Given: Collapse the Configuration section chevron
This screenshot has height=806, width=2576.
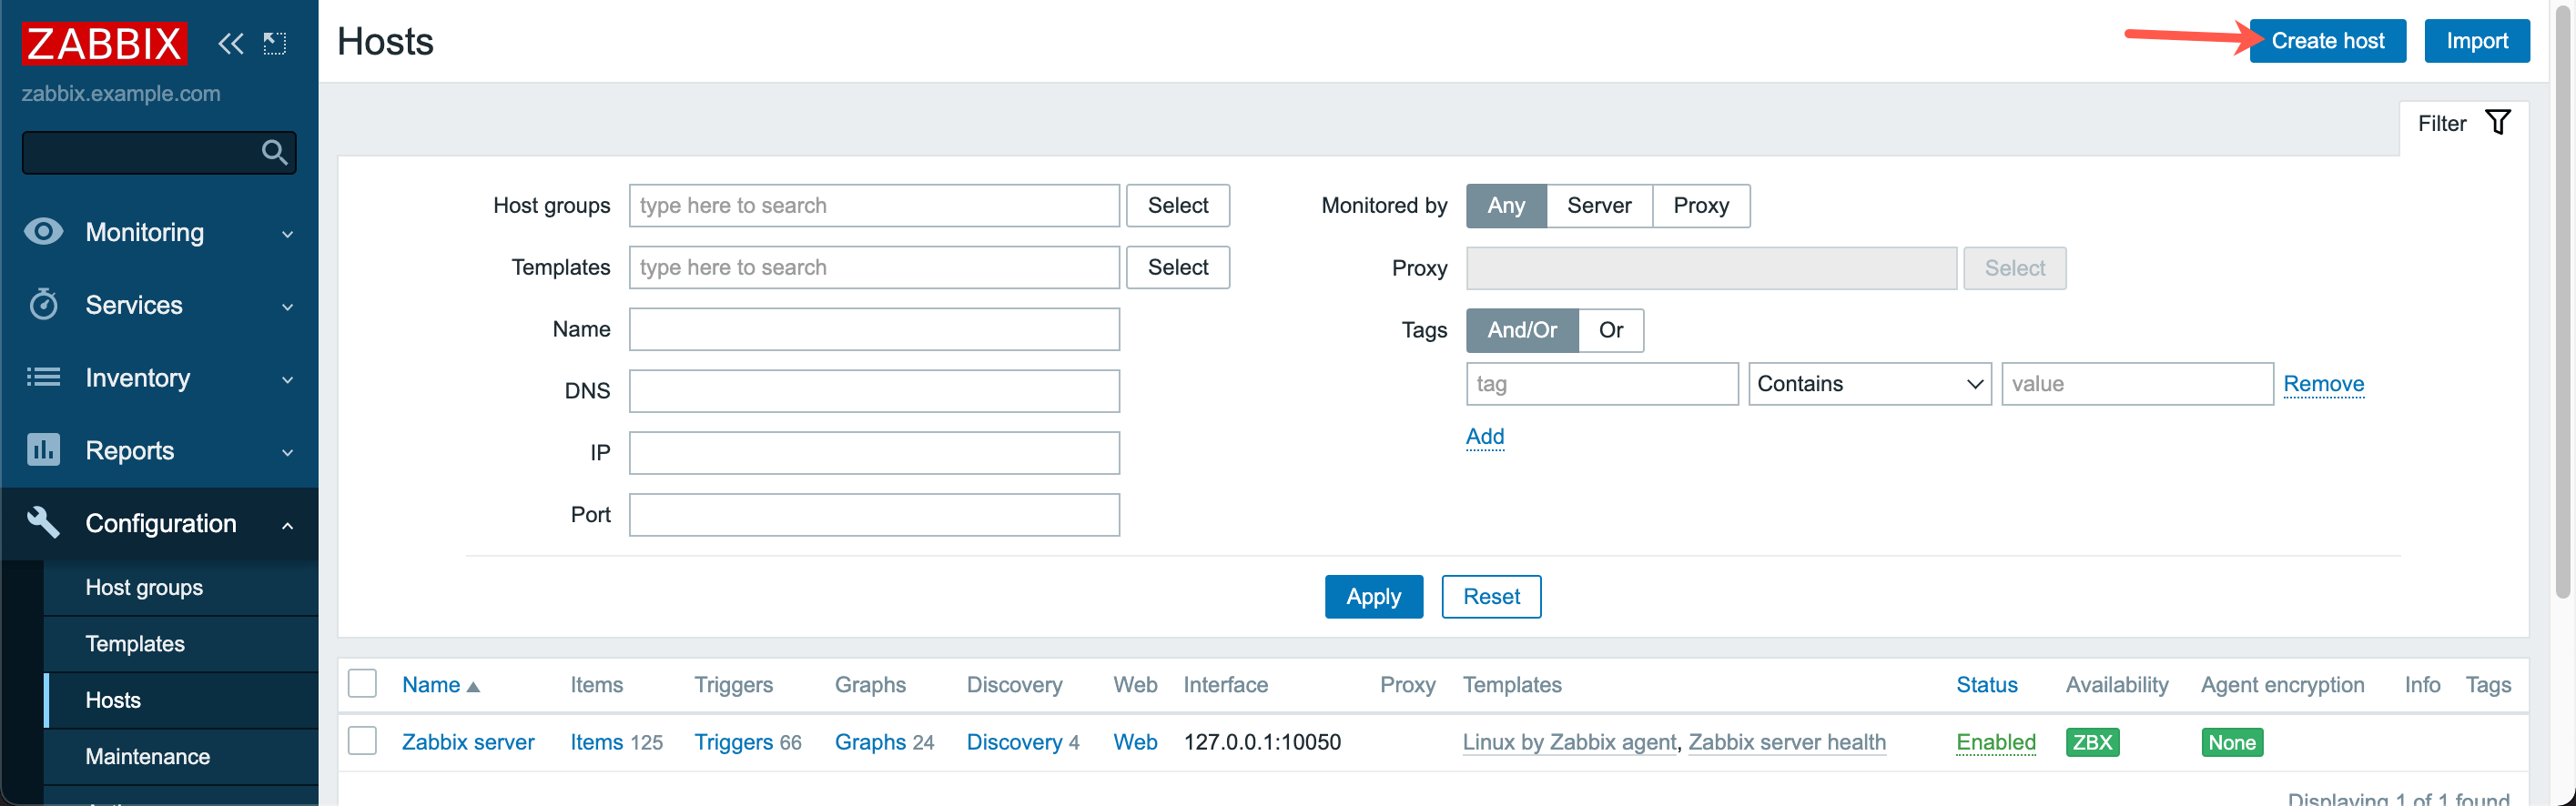Looking at the screenshot, I should pos(288,525).
